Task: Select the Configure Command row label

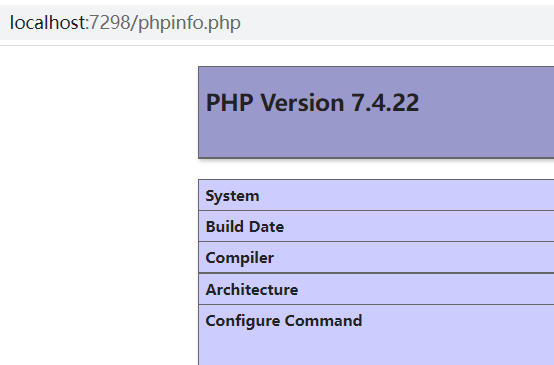Action: point(284,321)
